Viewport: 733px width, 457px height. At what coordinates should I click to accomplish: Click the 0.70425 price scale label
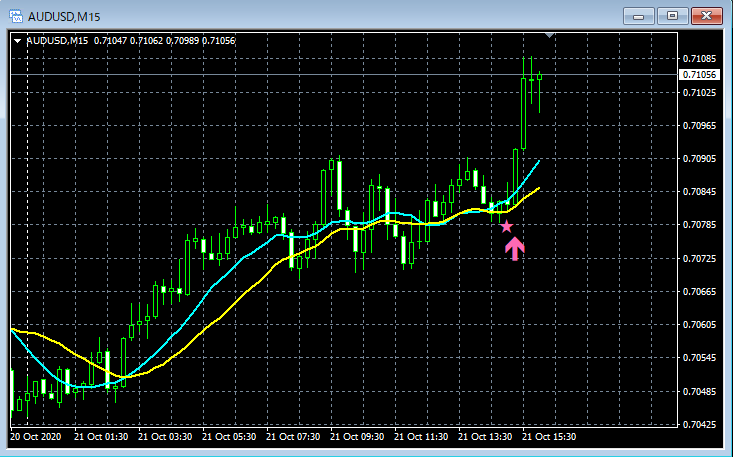coord(699,424)
